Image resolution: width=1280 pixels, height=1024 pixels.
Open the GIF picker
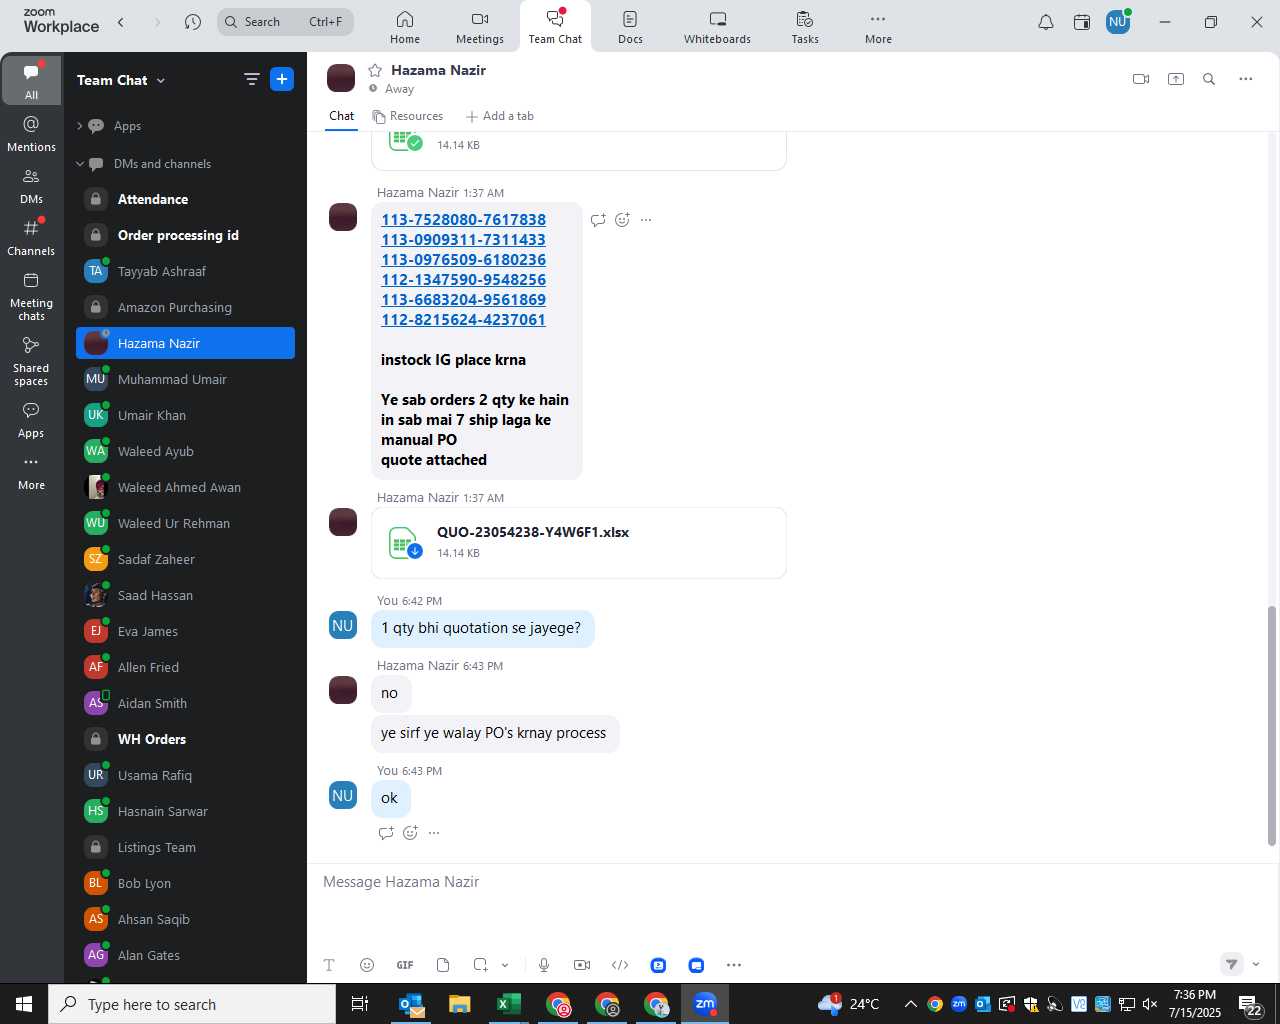(405, 965)
